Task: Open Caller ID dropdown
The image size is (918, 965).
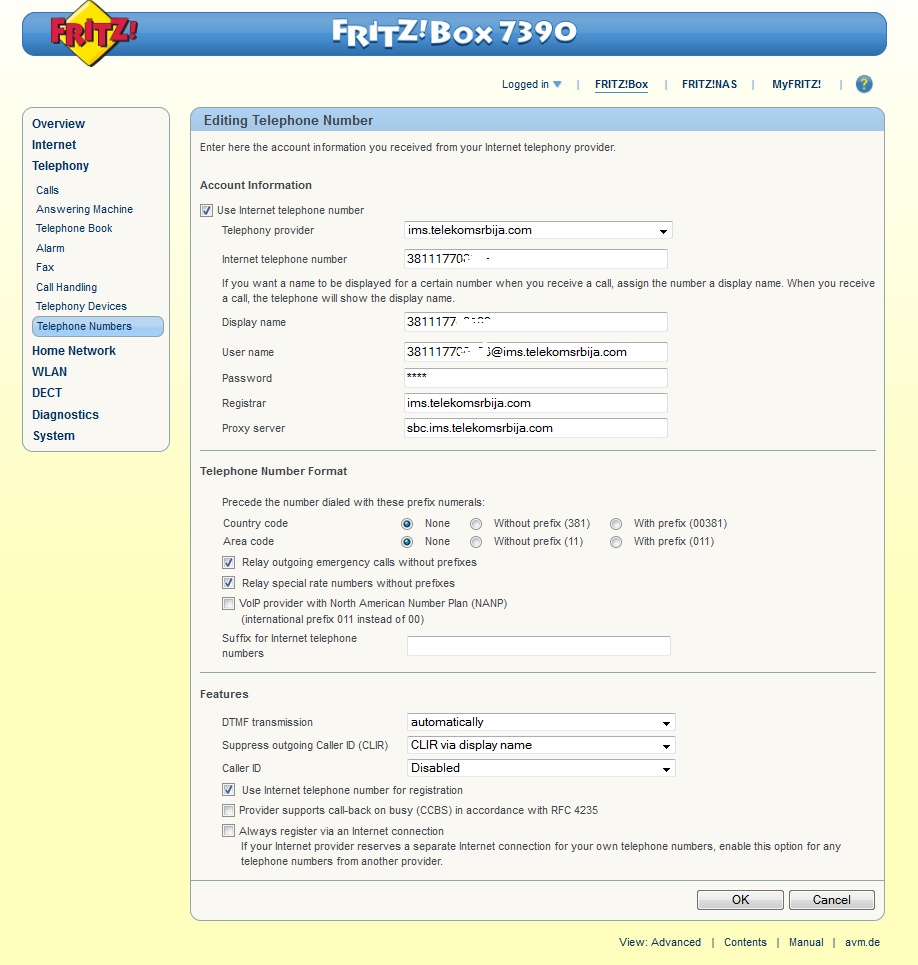Action: (x=541, y=768)
